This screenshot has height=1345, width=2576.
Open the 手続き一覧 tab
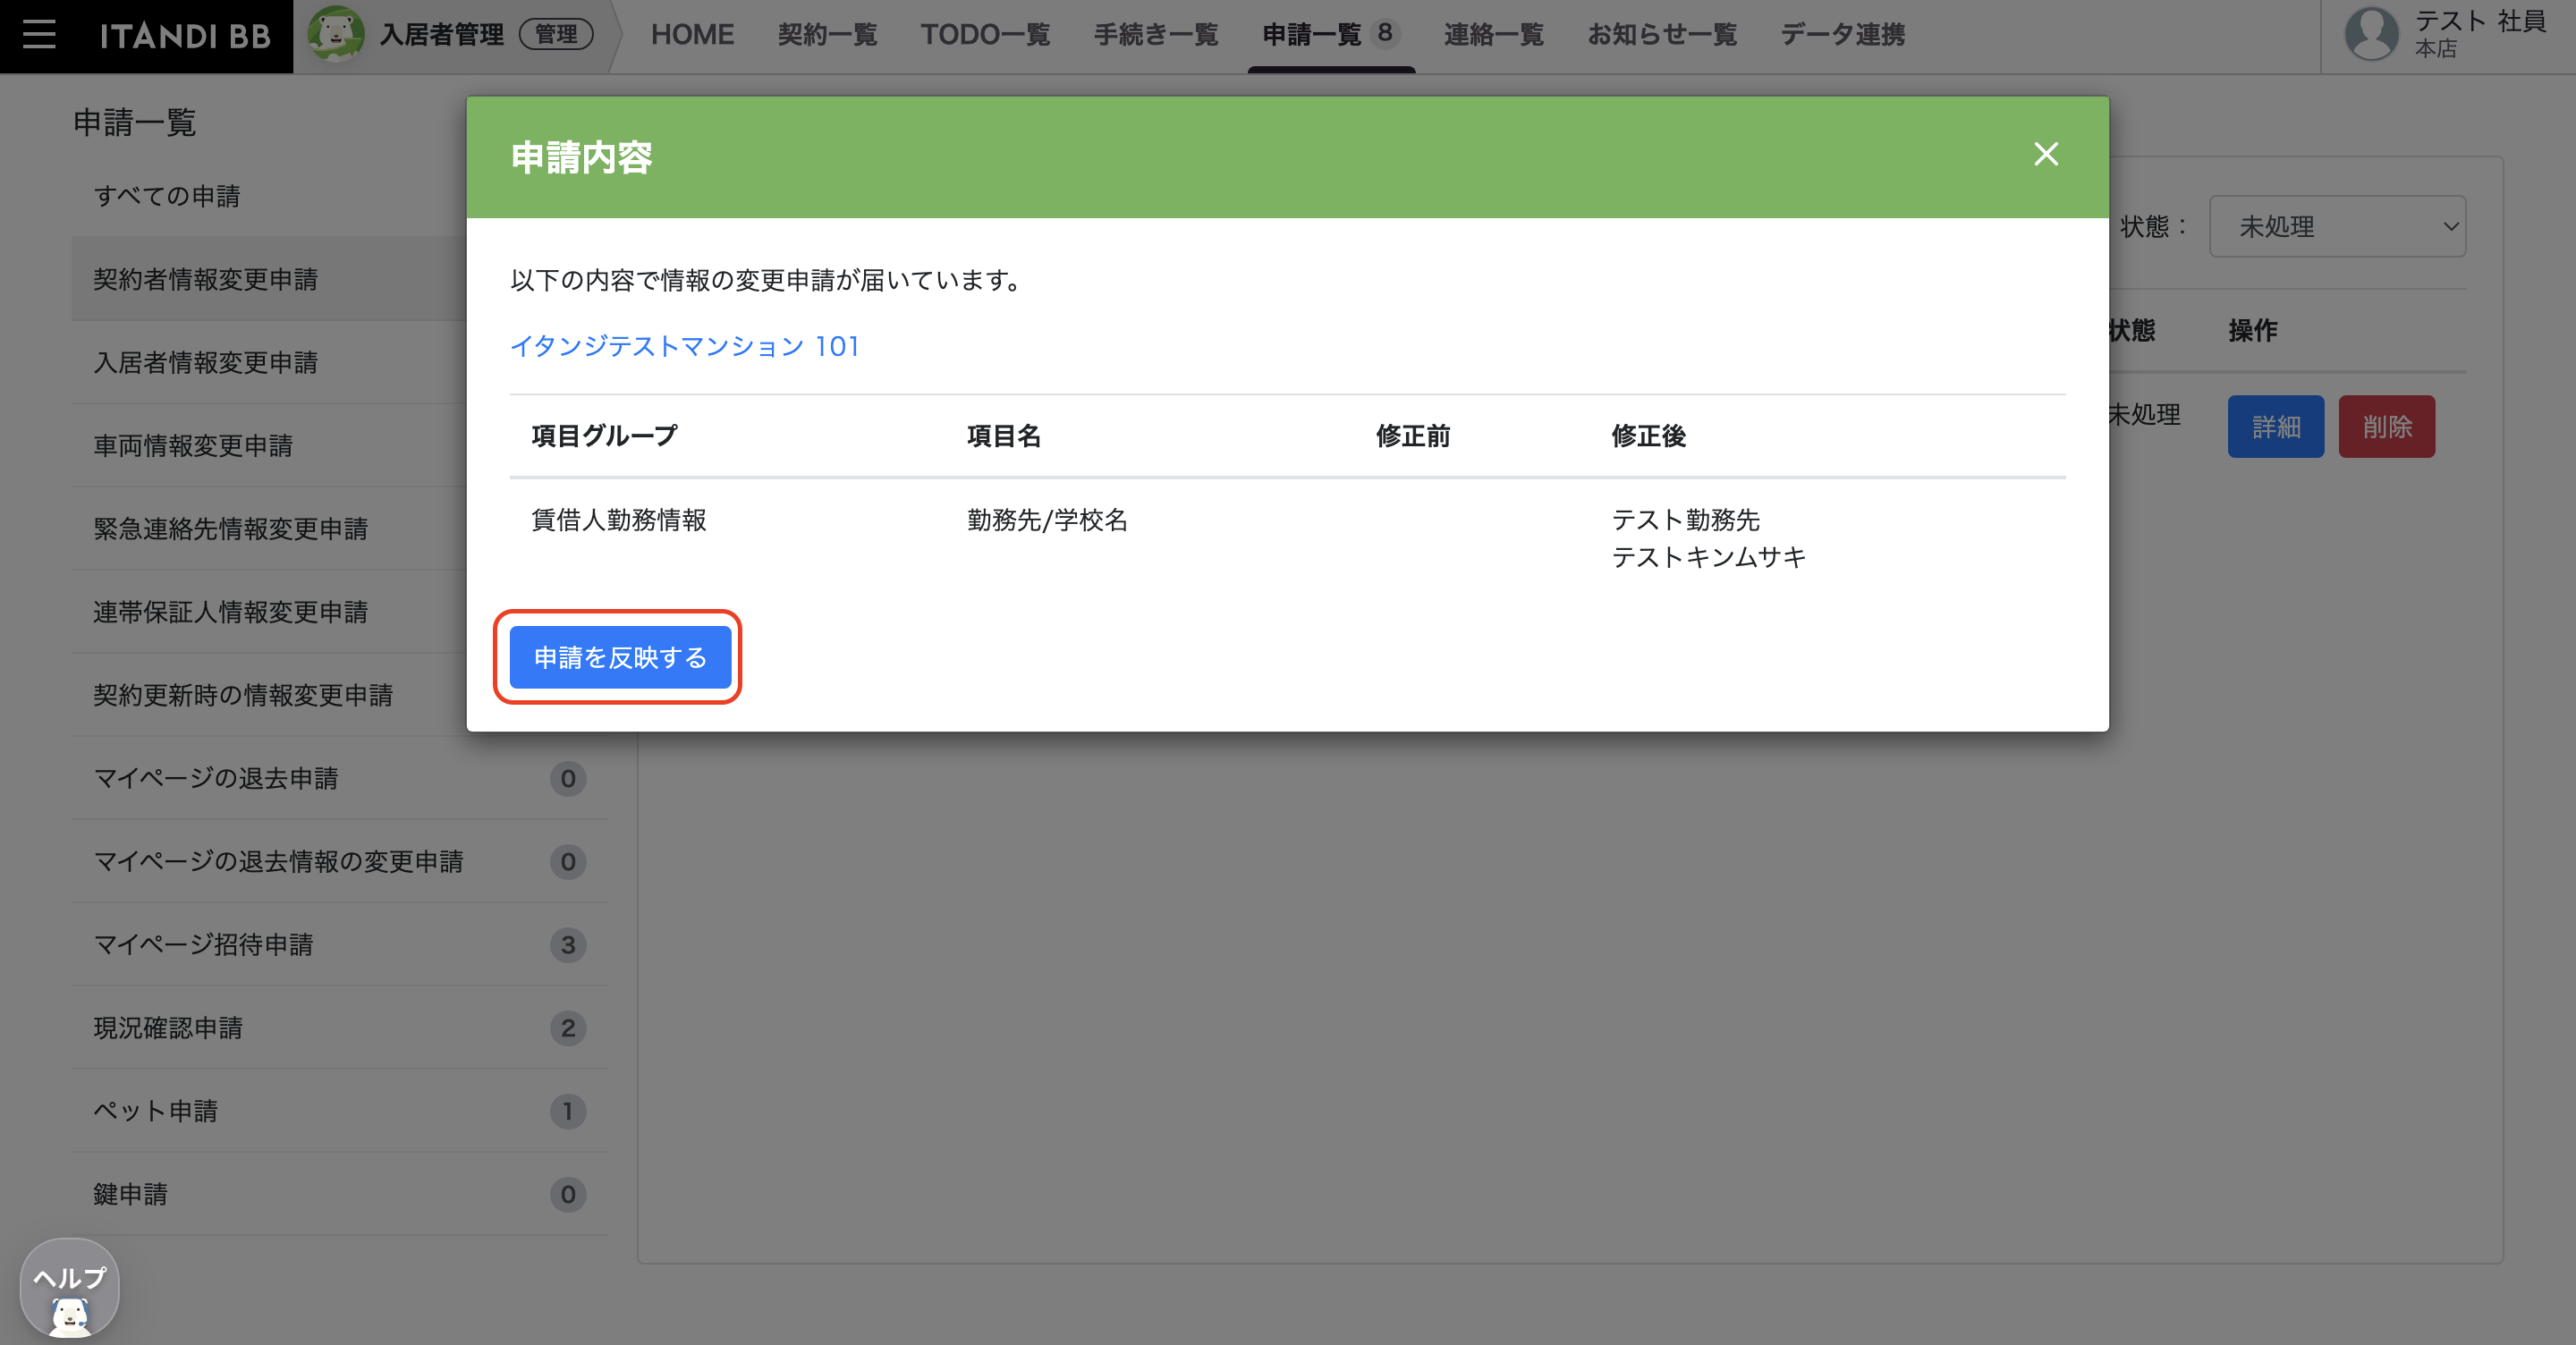point(1156,35)
